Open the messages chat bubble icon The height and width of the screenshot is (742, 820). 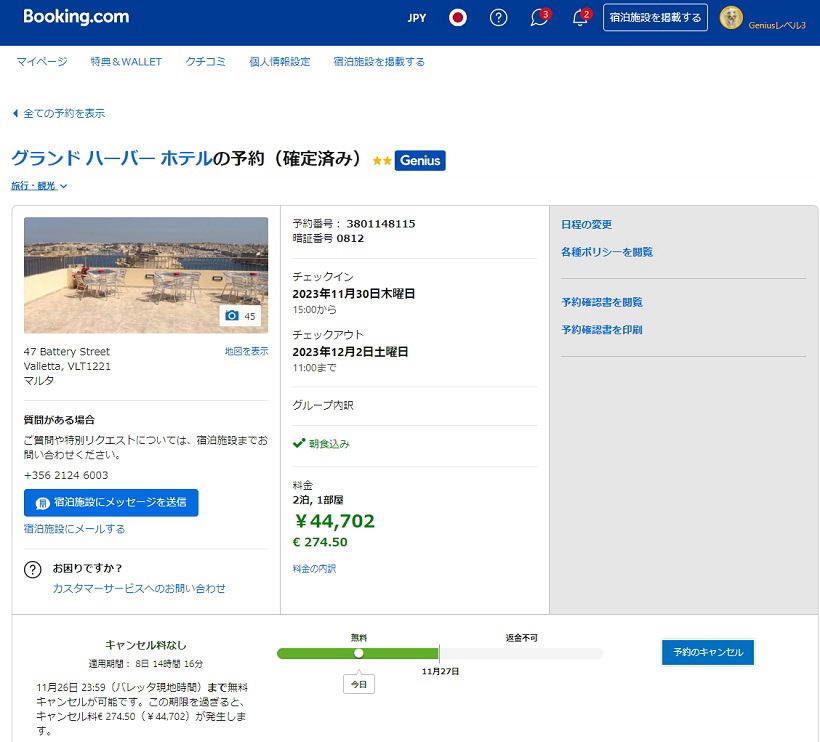pyautogui.click(x=539, y=18)
